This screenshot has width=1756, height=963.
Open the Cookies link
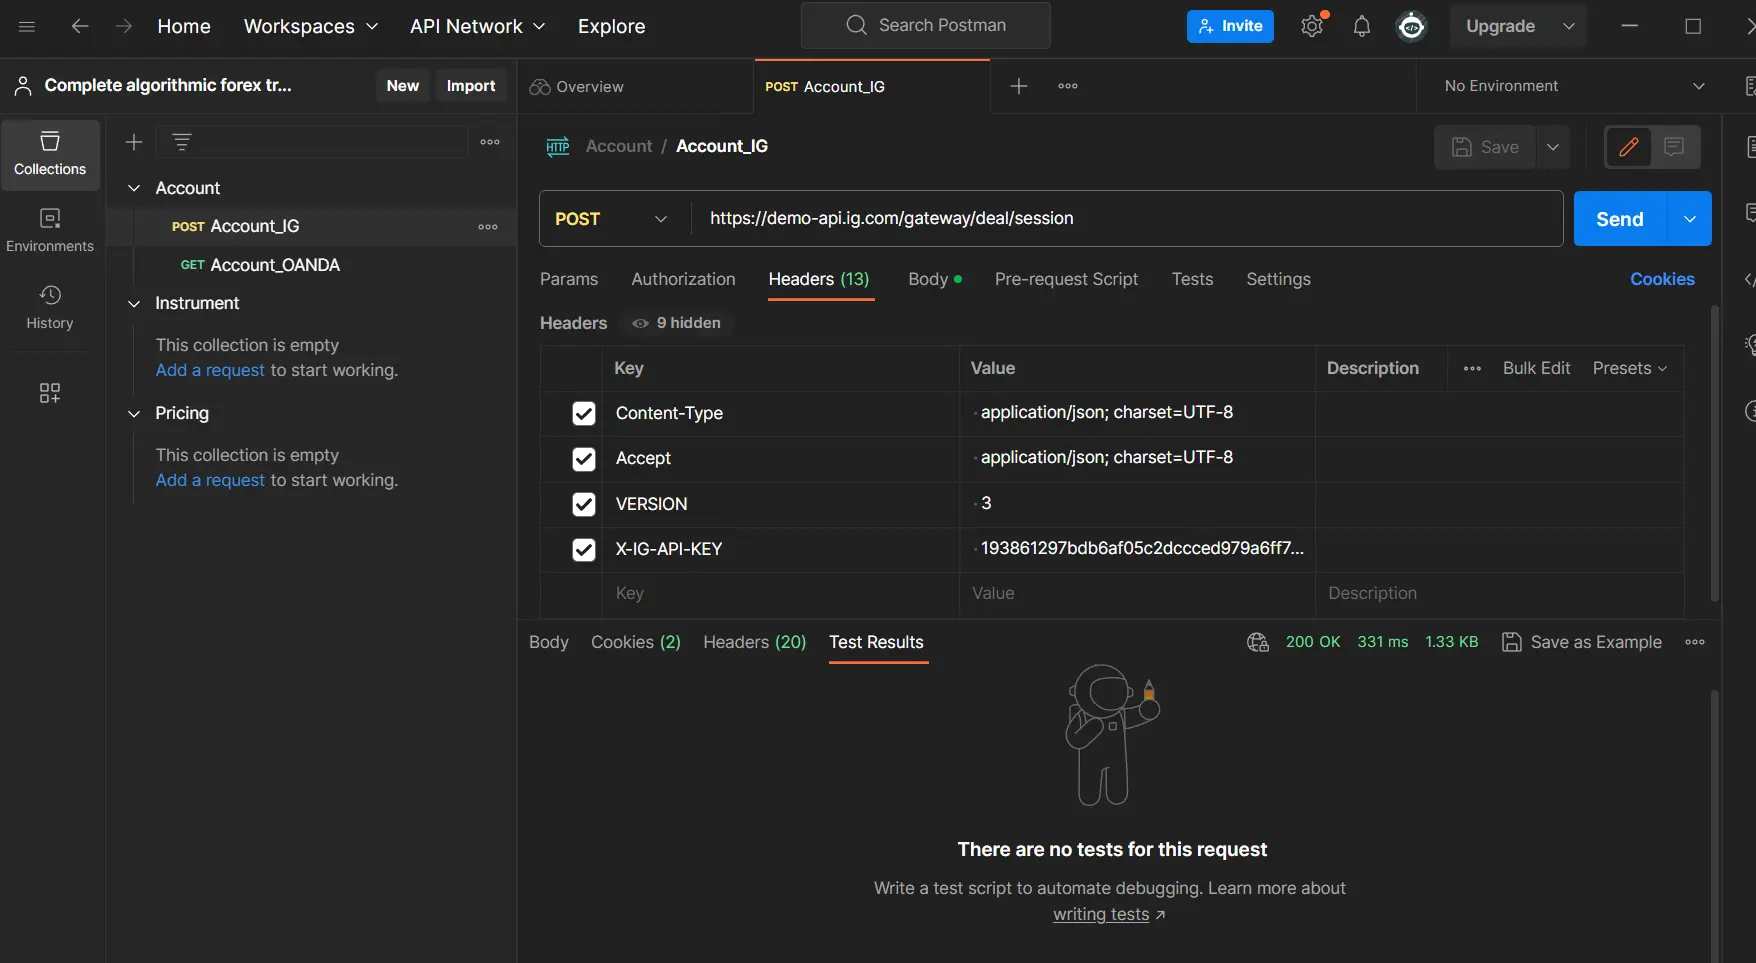[x=1662, y=279]
